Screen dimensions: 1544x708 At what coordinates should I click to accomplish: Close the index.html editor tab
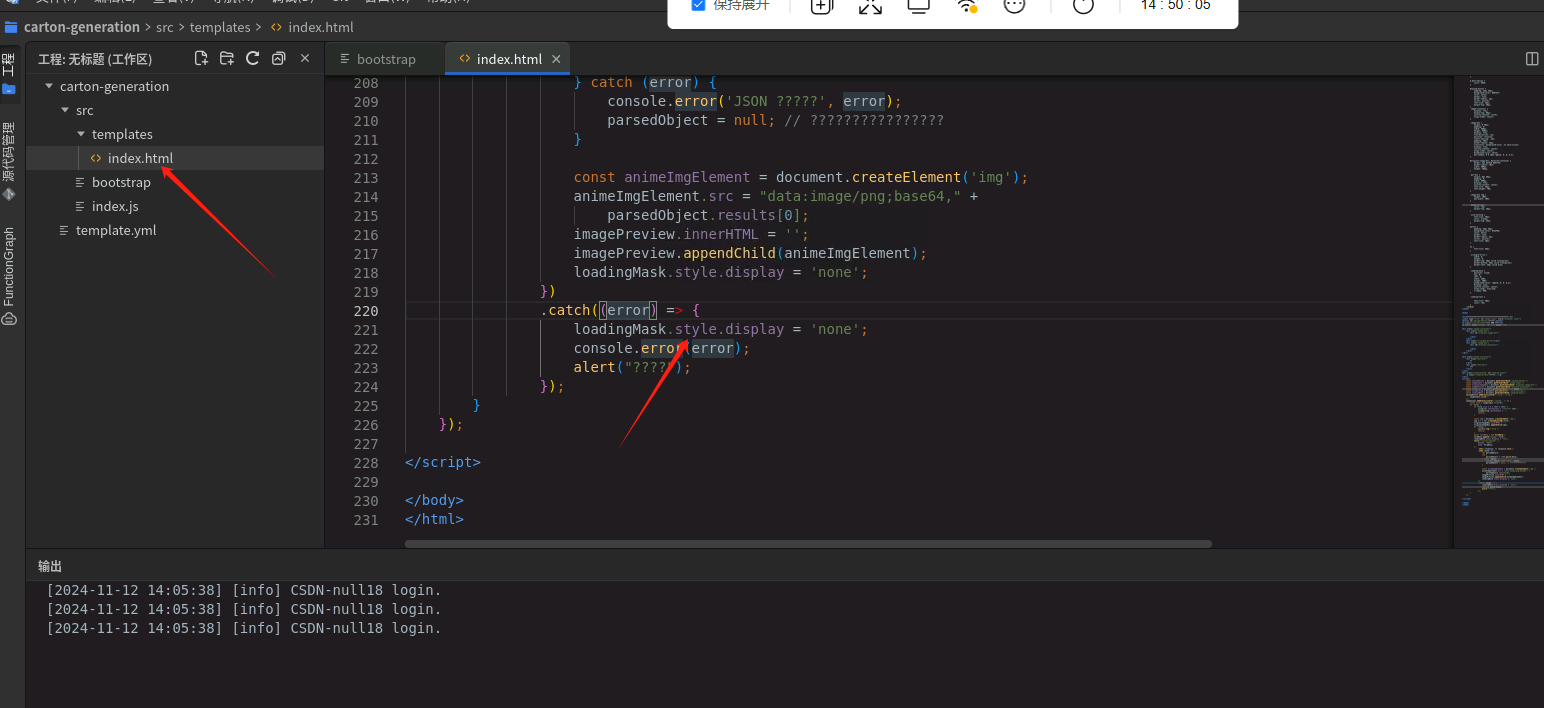pyautogui.click(x=556, y=59)
